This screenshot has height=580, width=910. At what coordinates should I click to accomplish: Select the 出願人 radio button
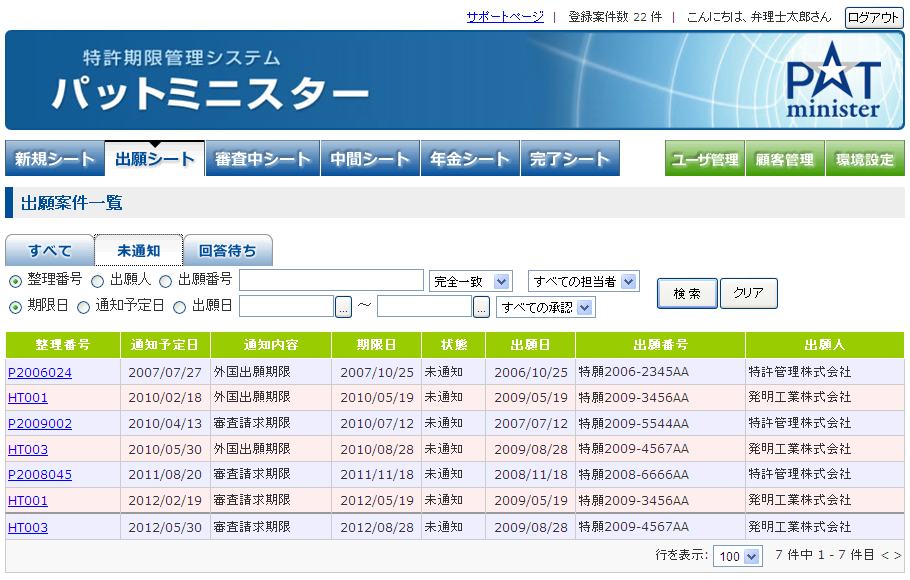coord(98,282)
